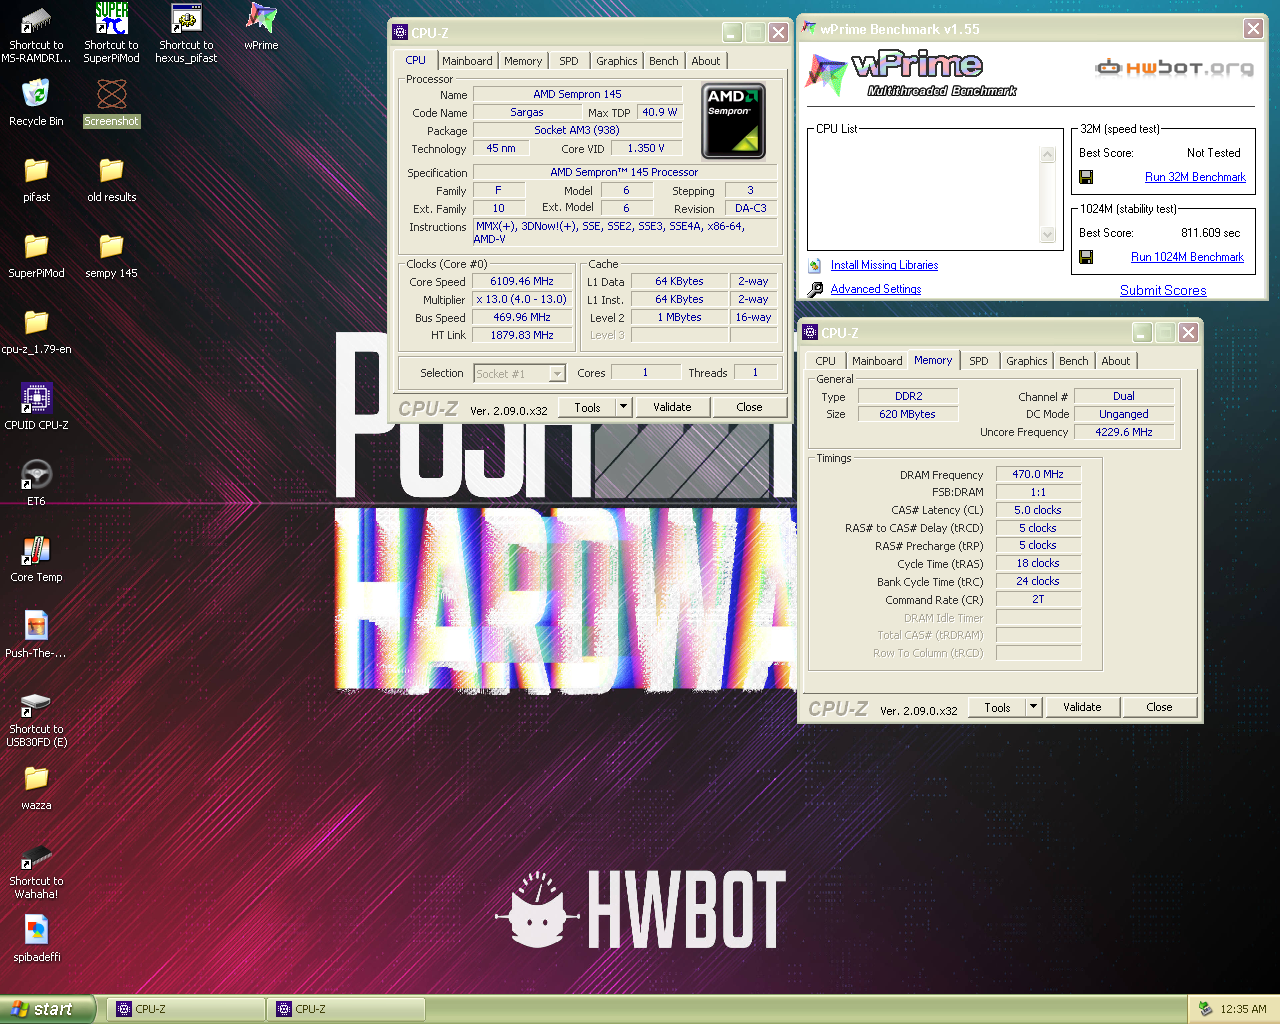The image size is (1280, 1024).
Task: Click the HWBOT.org logo in wPrime
Action: (x=1175, y=68)
